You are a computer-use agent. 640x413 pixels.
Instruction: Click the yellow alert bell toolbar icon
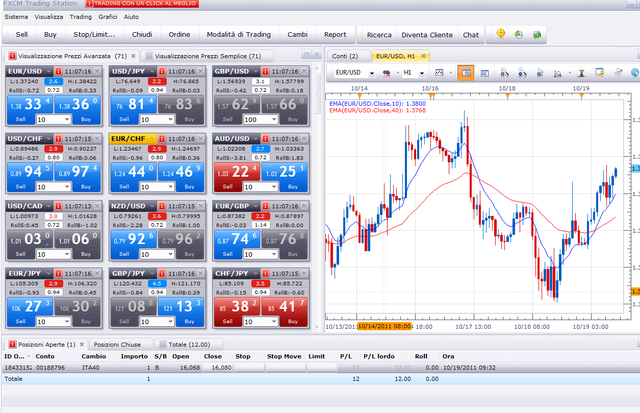(500, 34)
